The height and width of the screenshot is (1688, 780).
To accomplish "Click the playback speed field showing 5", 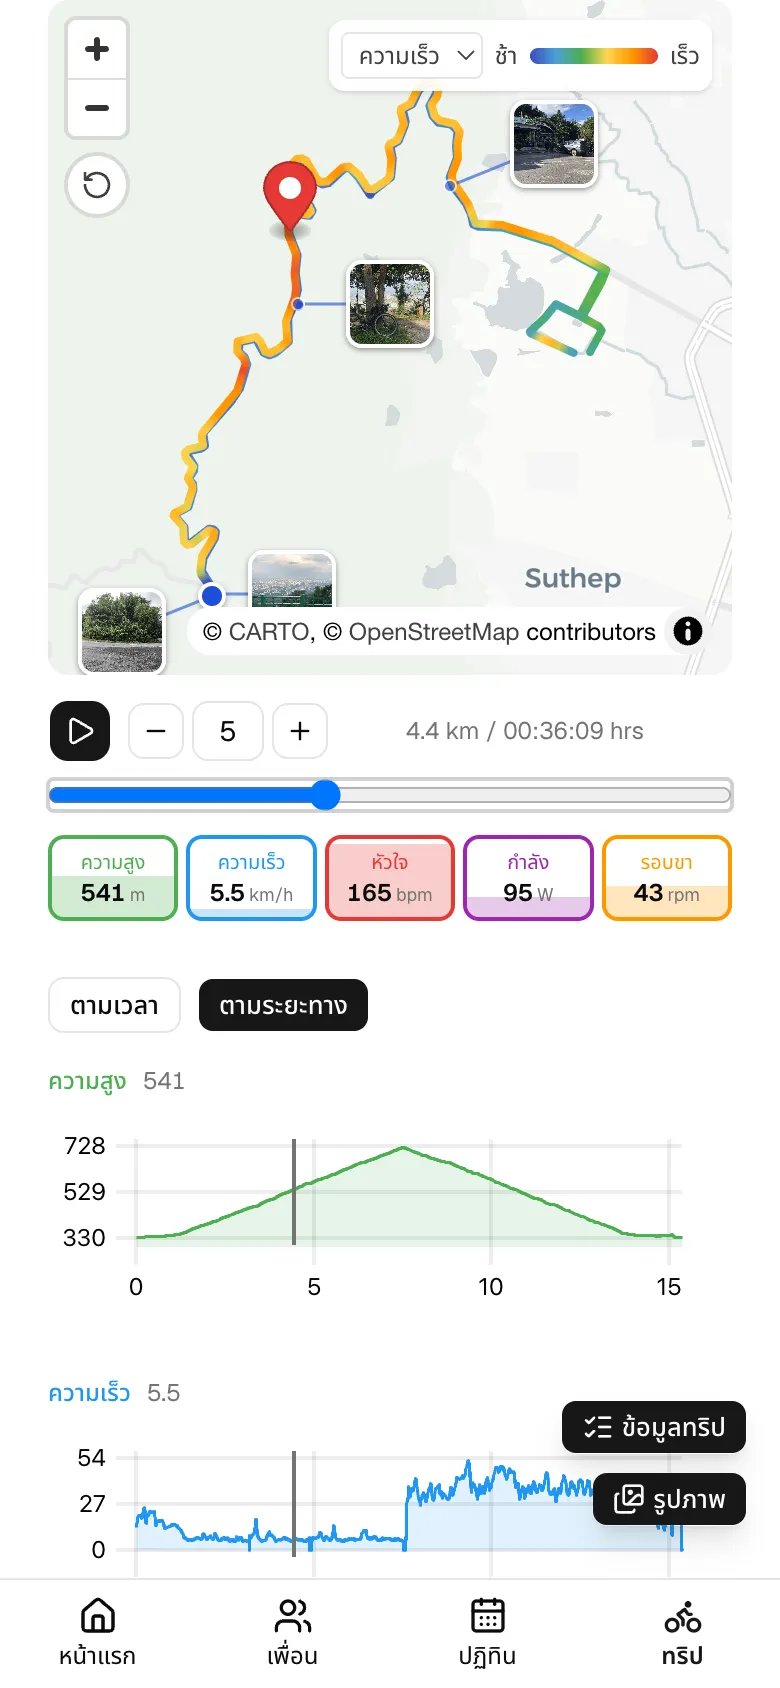I will pyautogui.click(x=228, y=731).
